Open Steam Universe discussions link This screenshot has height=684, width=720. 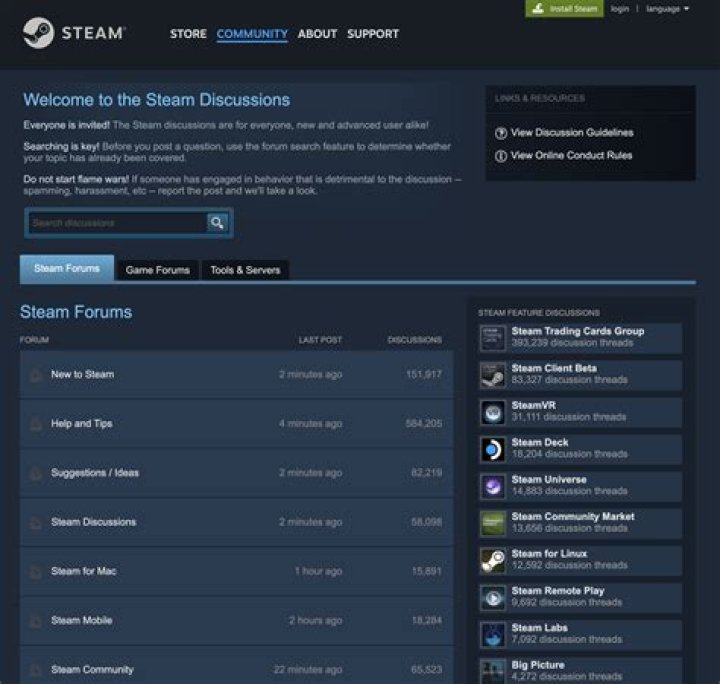point(549,480)
